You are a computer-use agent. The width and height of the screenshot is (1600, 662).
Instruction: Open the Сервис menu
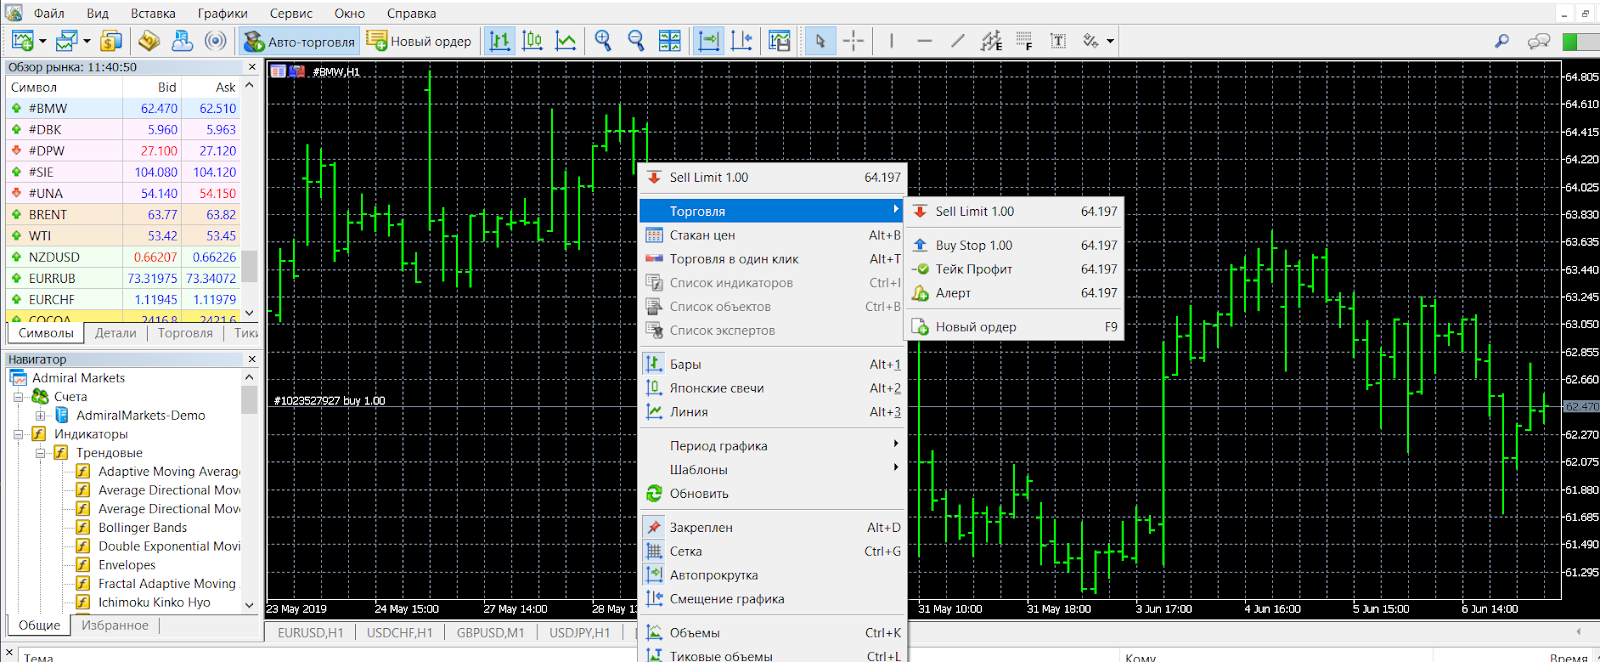click(x=291, y=13)
